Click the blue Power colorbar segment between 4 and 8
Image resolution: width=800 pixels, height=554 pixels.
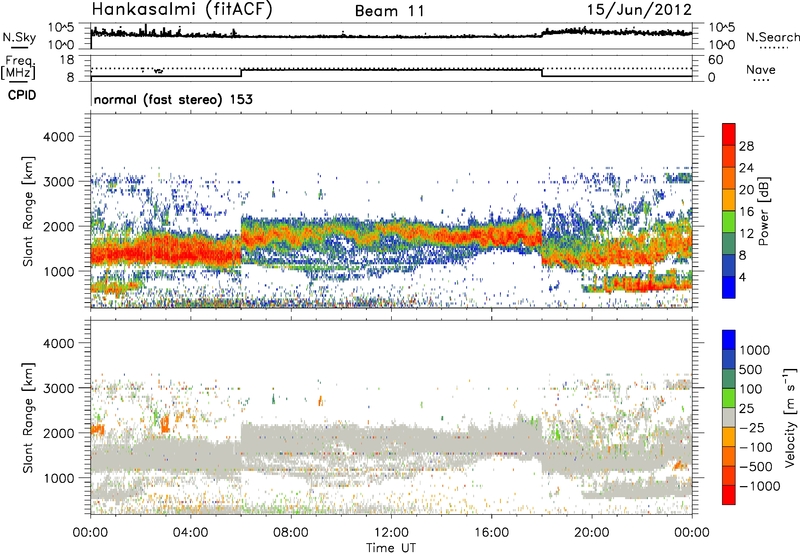[729, 266]
